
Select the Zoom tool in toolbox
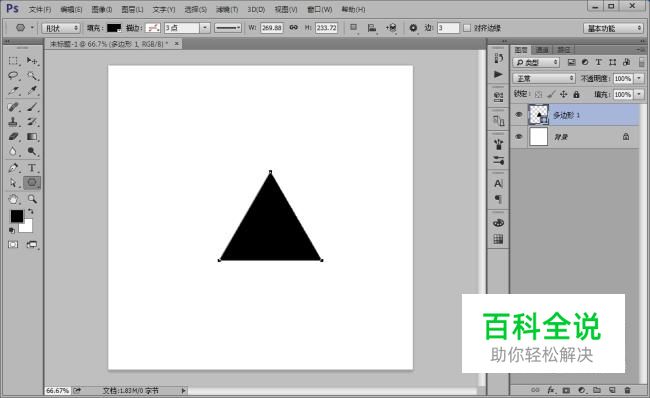click(32, 199)
